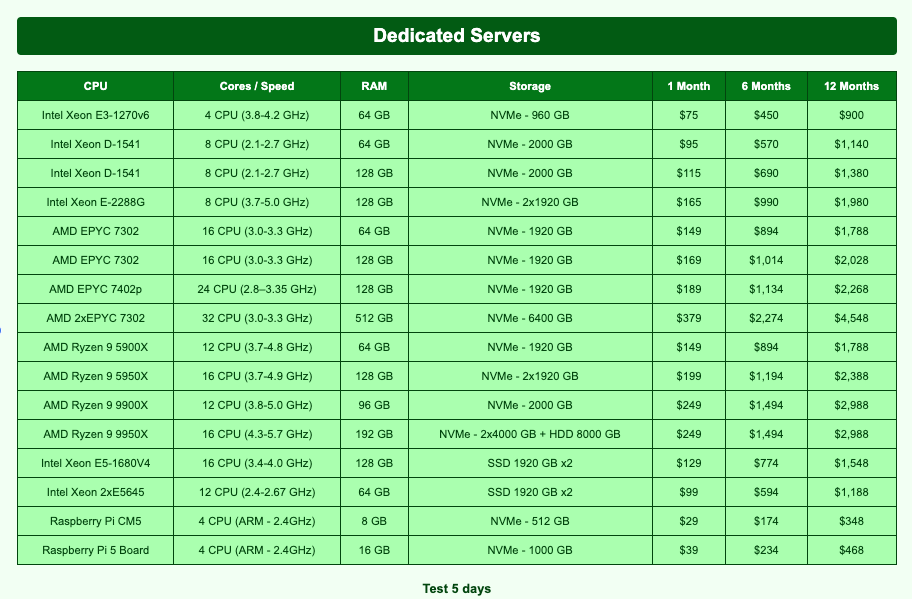Click the '192 GB' RAM cell
912x599 pixels.
click(x=374, y=434)
